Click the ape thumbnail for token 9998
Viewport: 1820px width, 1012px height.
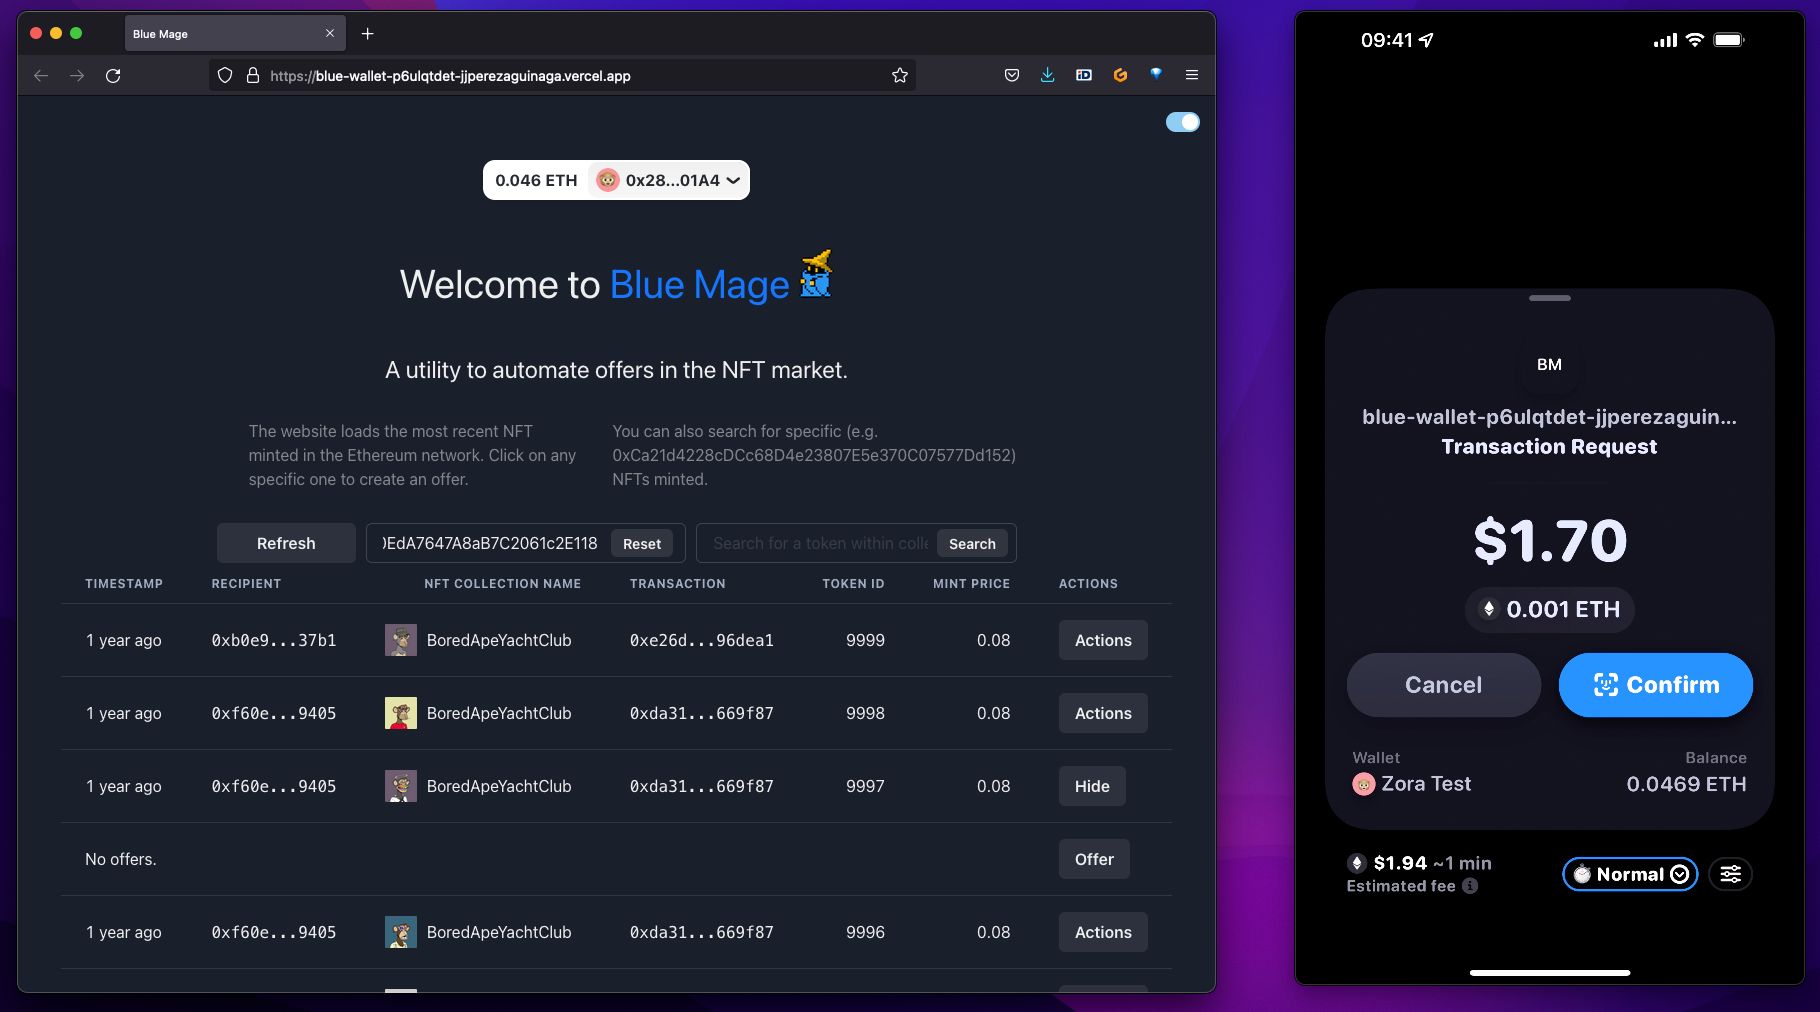[401, 713]
